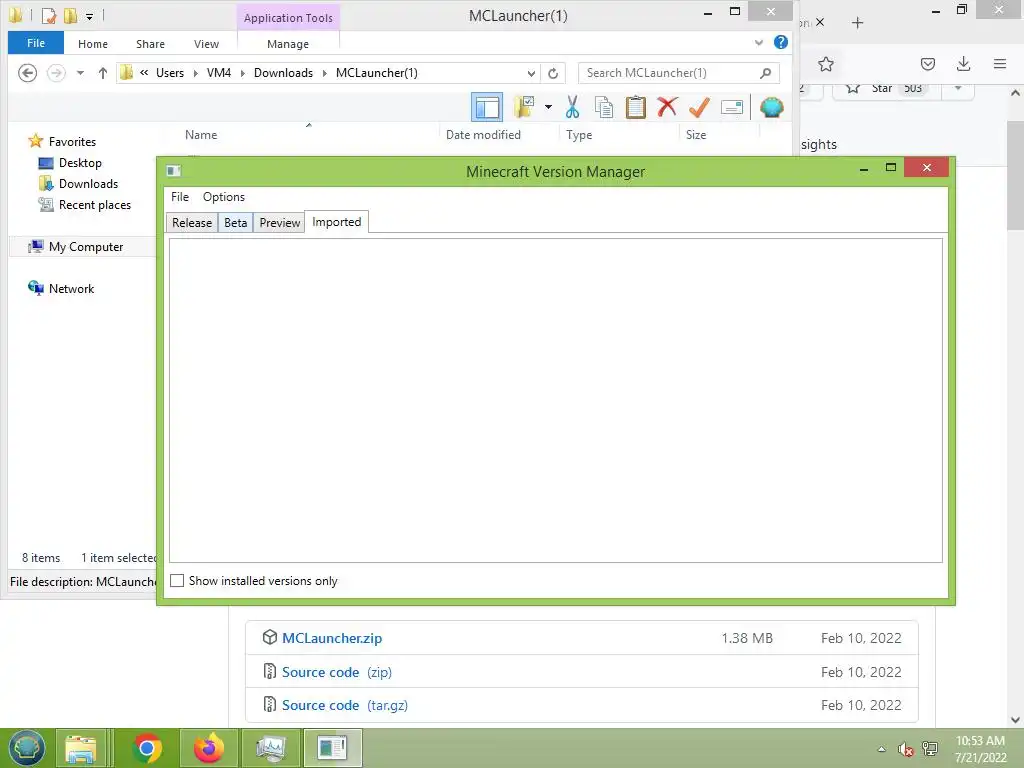Toggle the navigation pane icon in Explorer toolbar
Image resolution: width=1024 pixels, height=768 pixels.
pyautogui.click(x=487, y=107)
